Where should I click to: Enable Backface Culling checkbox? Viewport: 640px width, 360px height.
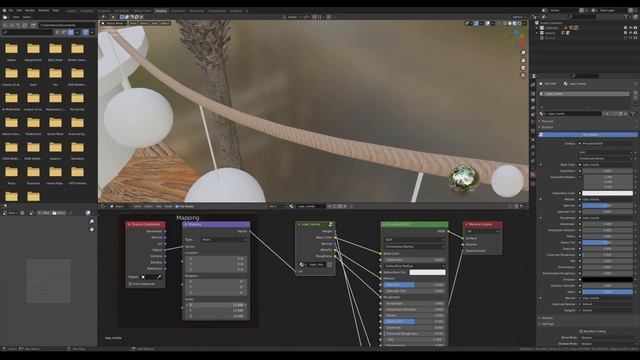(580, 331)
